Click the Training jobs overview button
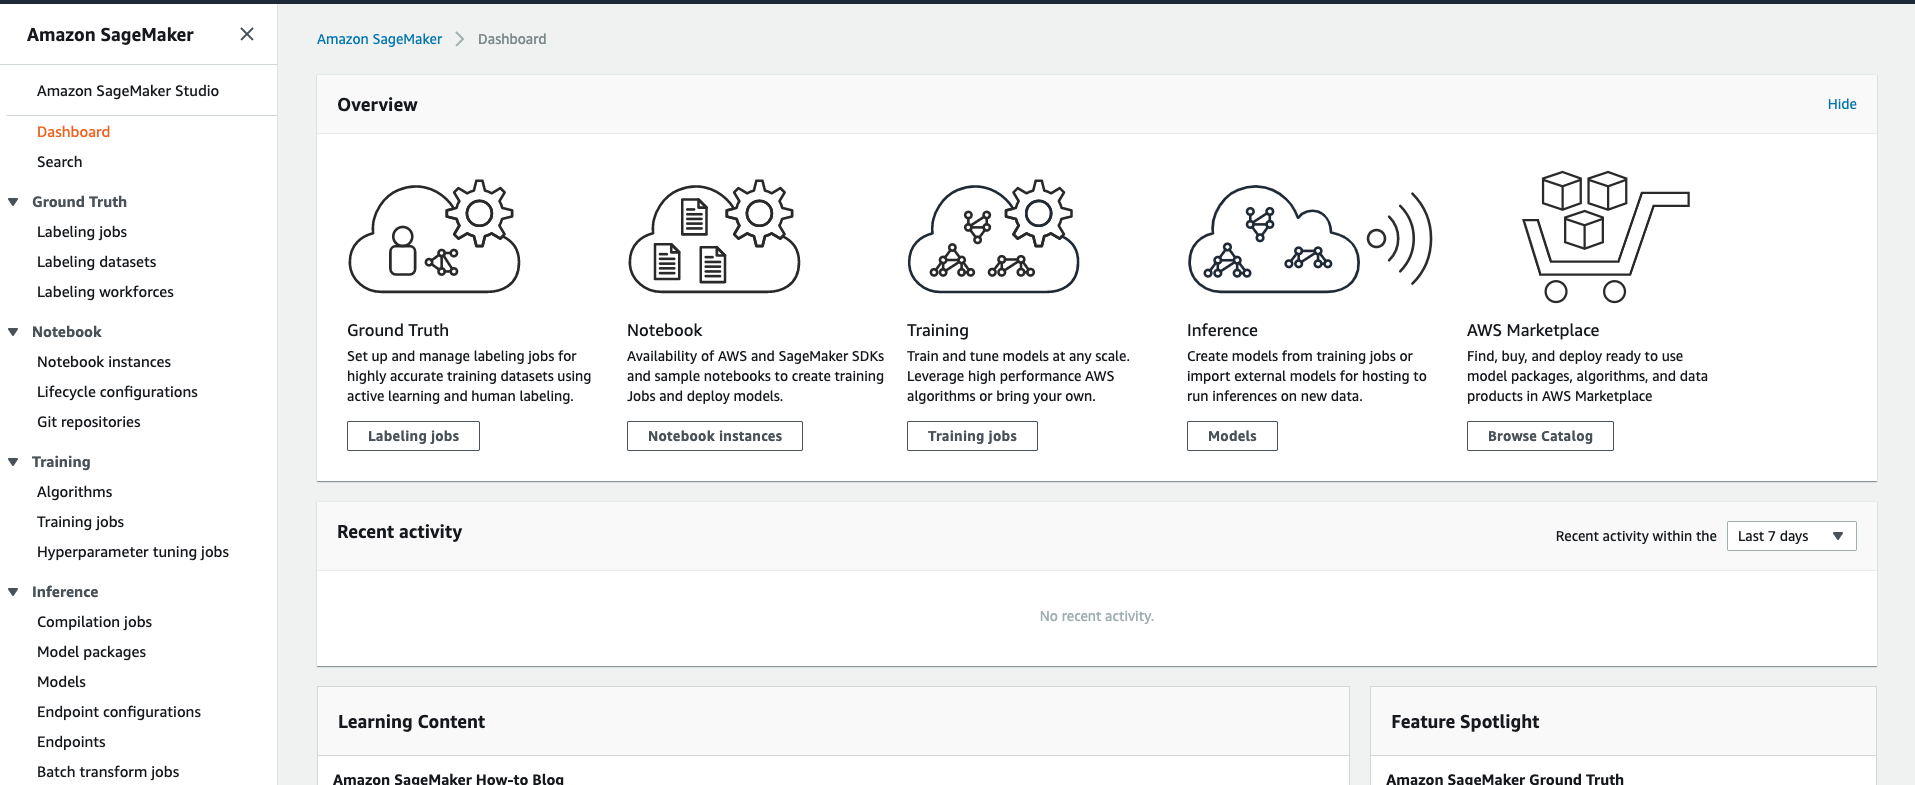Screen dimensions: 1915x785 (972, 436)
